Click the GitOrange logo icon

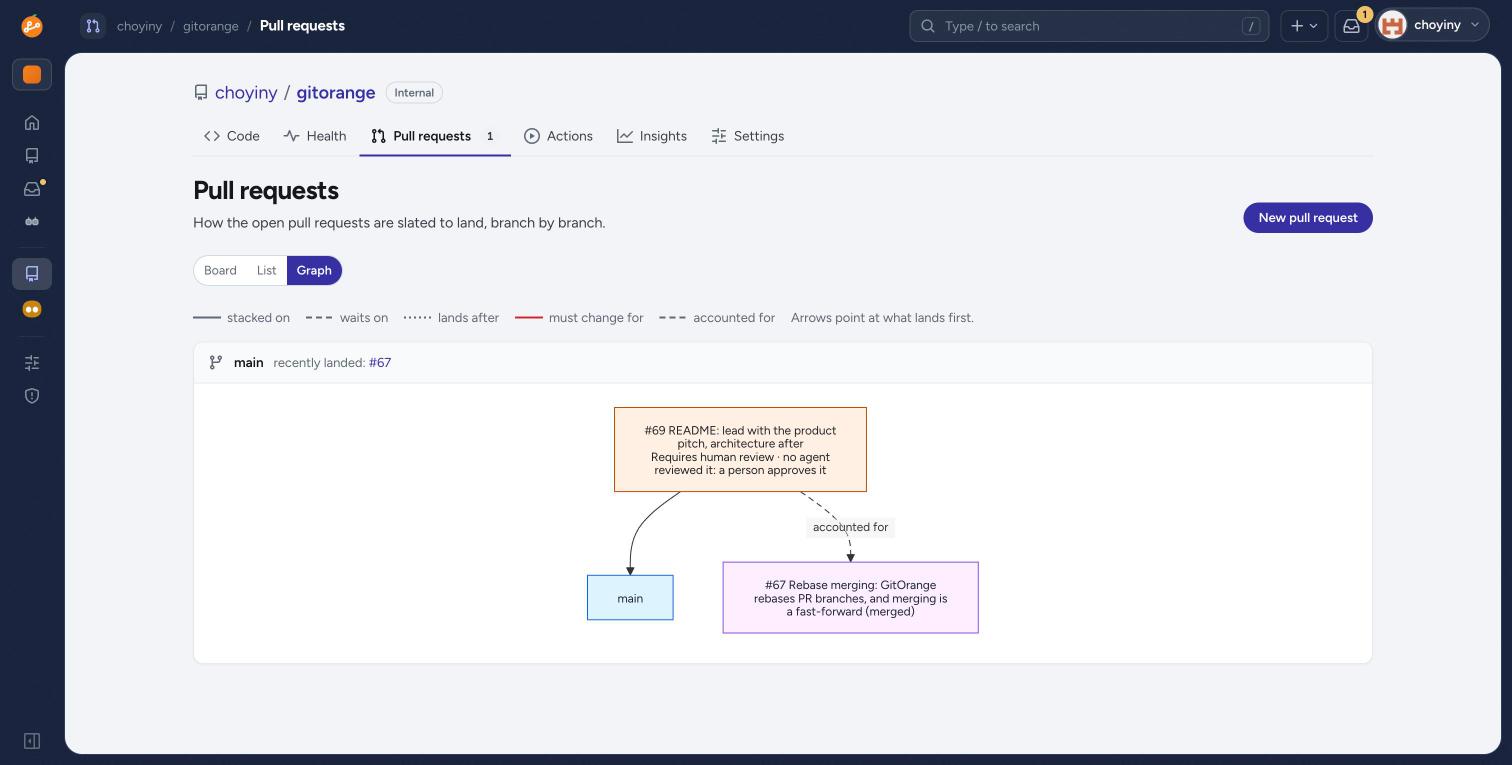pyautogui.click(x=32, y=26)
